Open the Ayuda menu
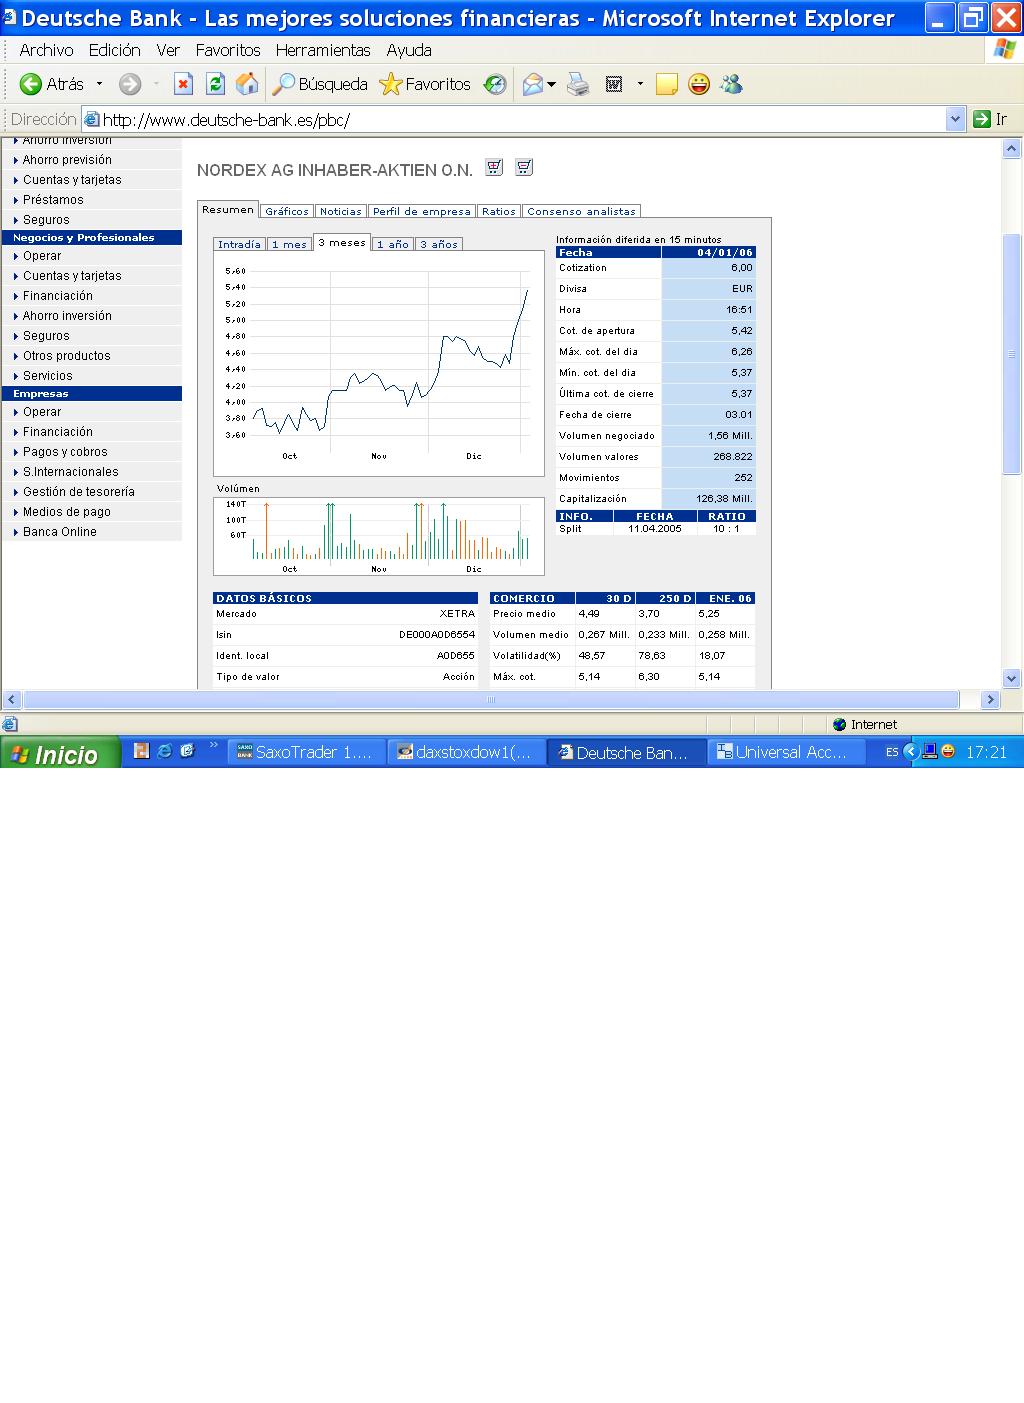This screenshot has height=1403, width=1024. (409, 50)
